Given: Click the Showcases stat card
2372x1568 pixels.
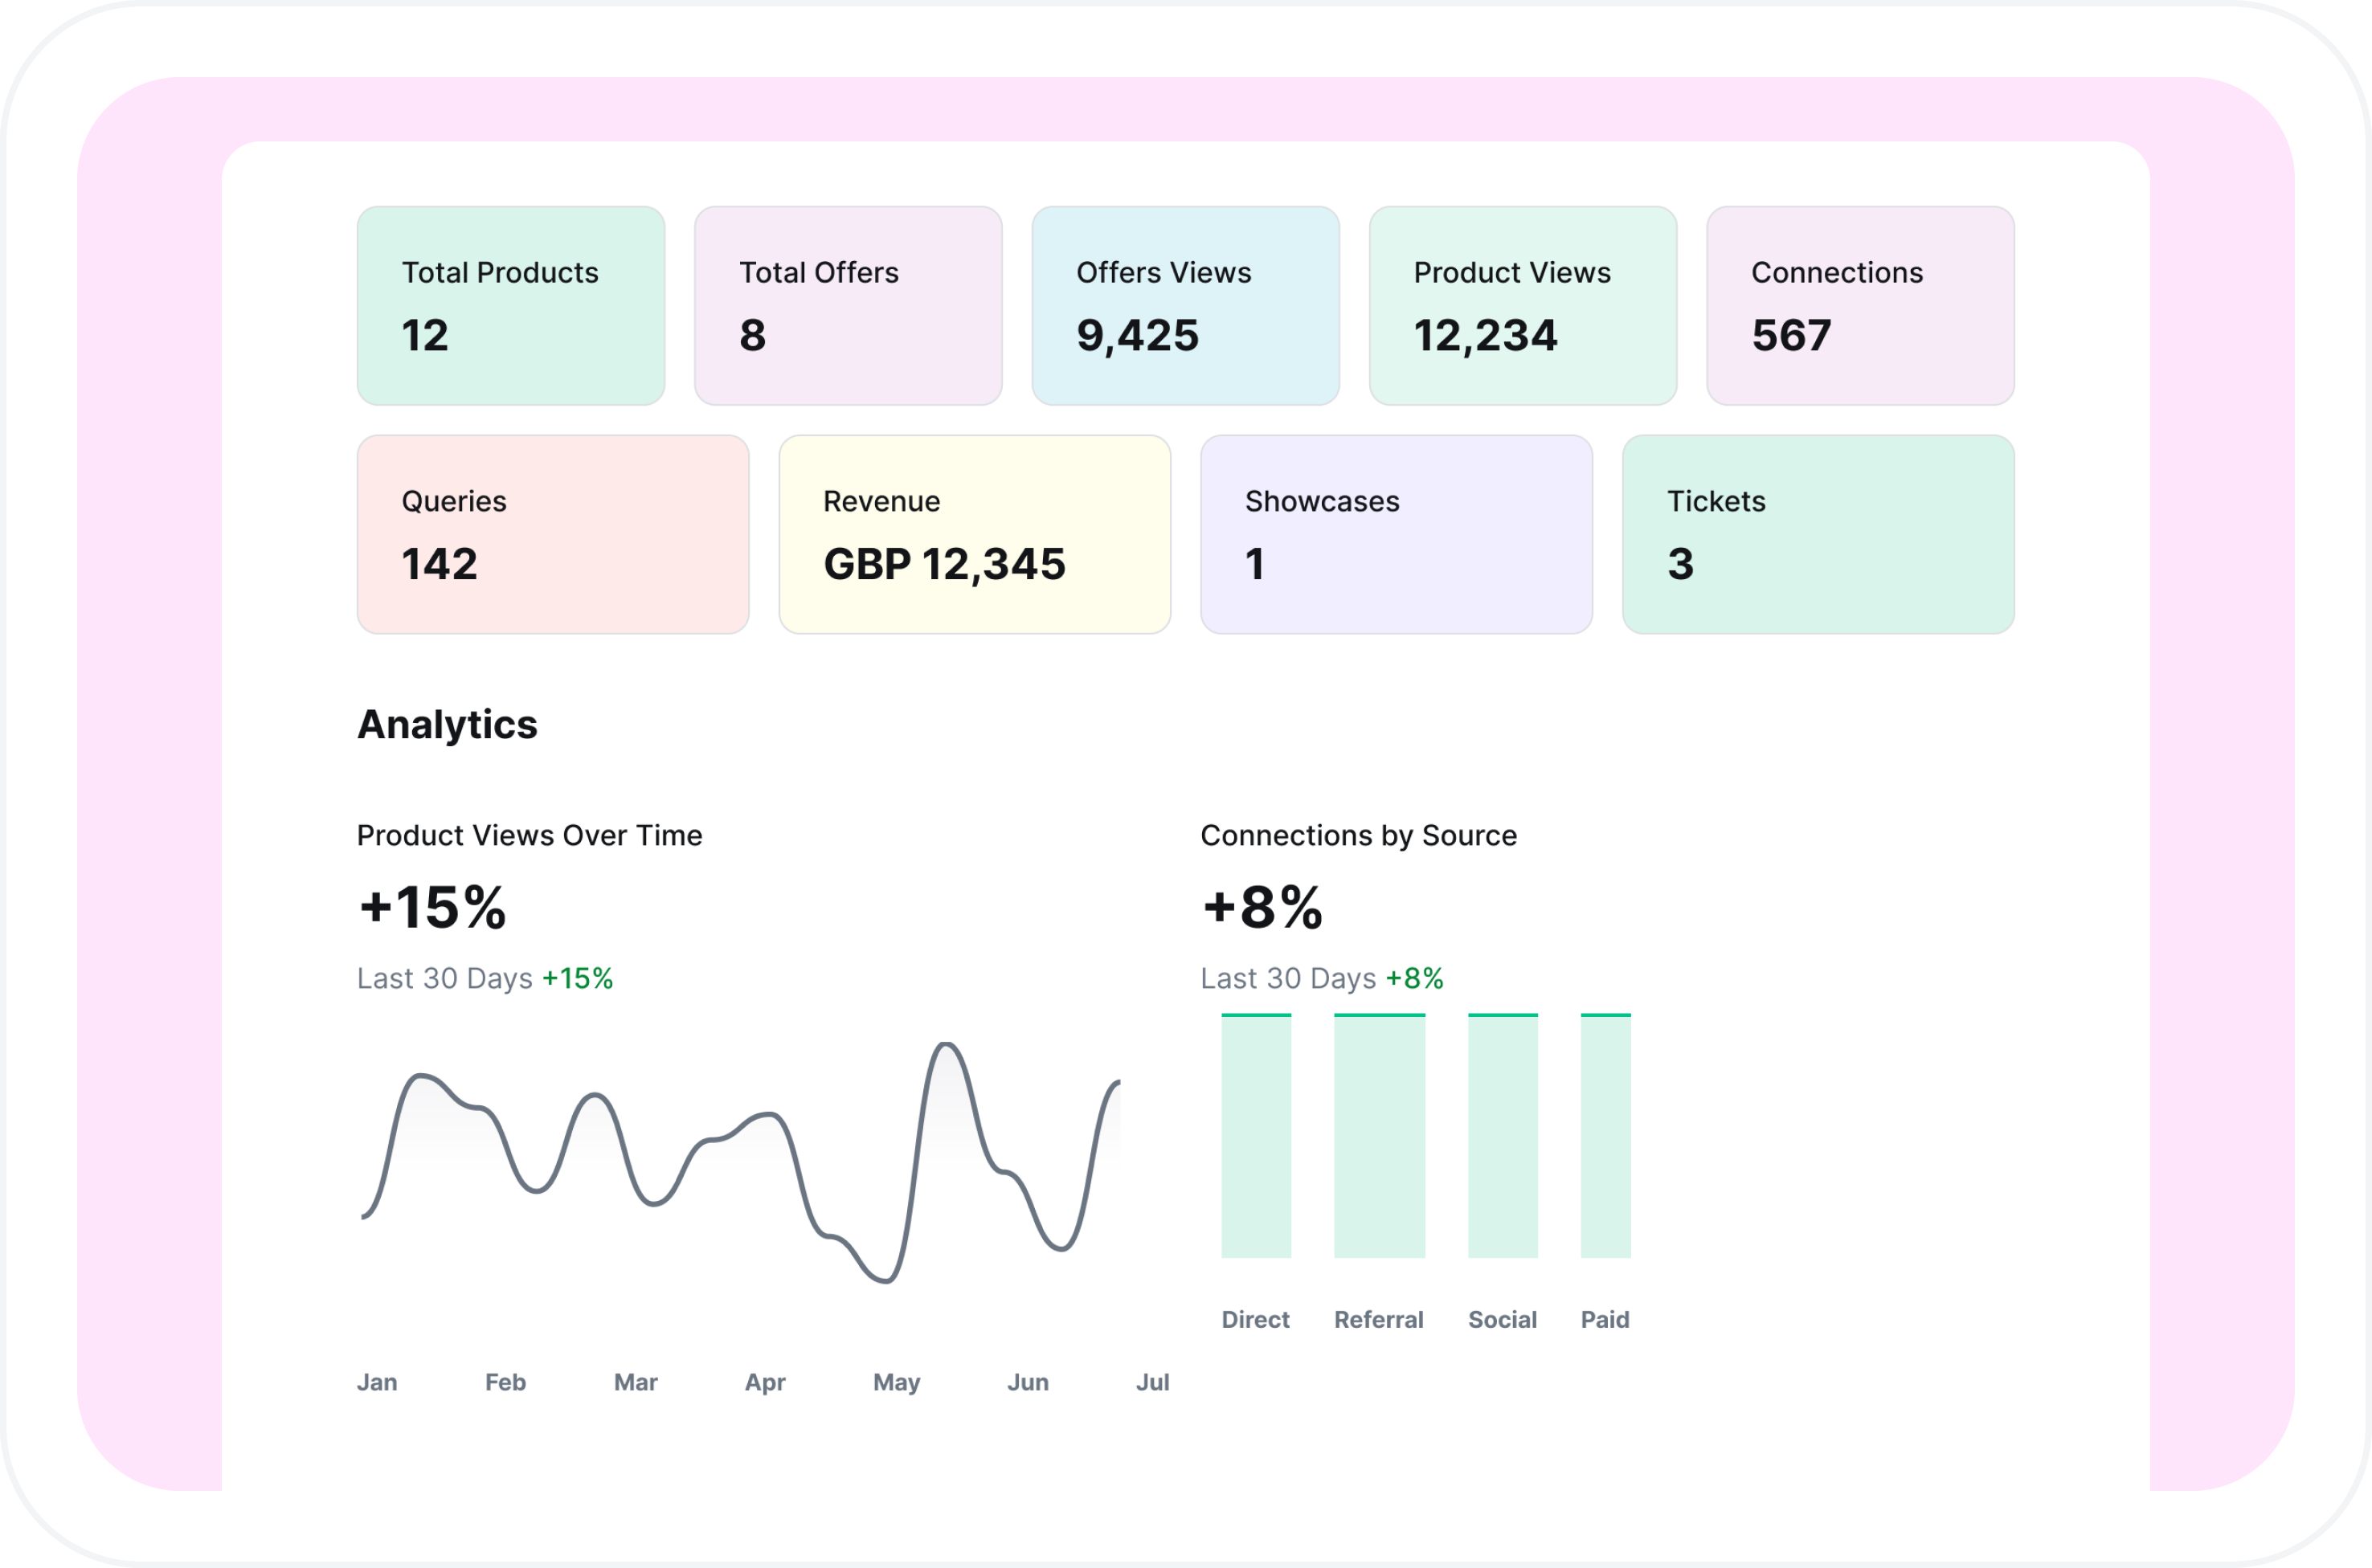Looking at the screenshot, I should coord(1396,533).
